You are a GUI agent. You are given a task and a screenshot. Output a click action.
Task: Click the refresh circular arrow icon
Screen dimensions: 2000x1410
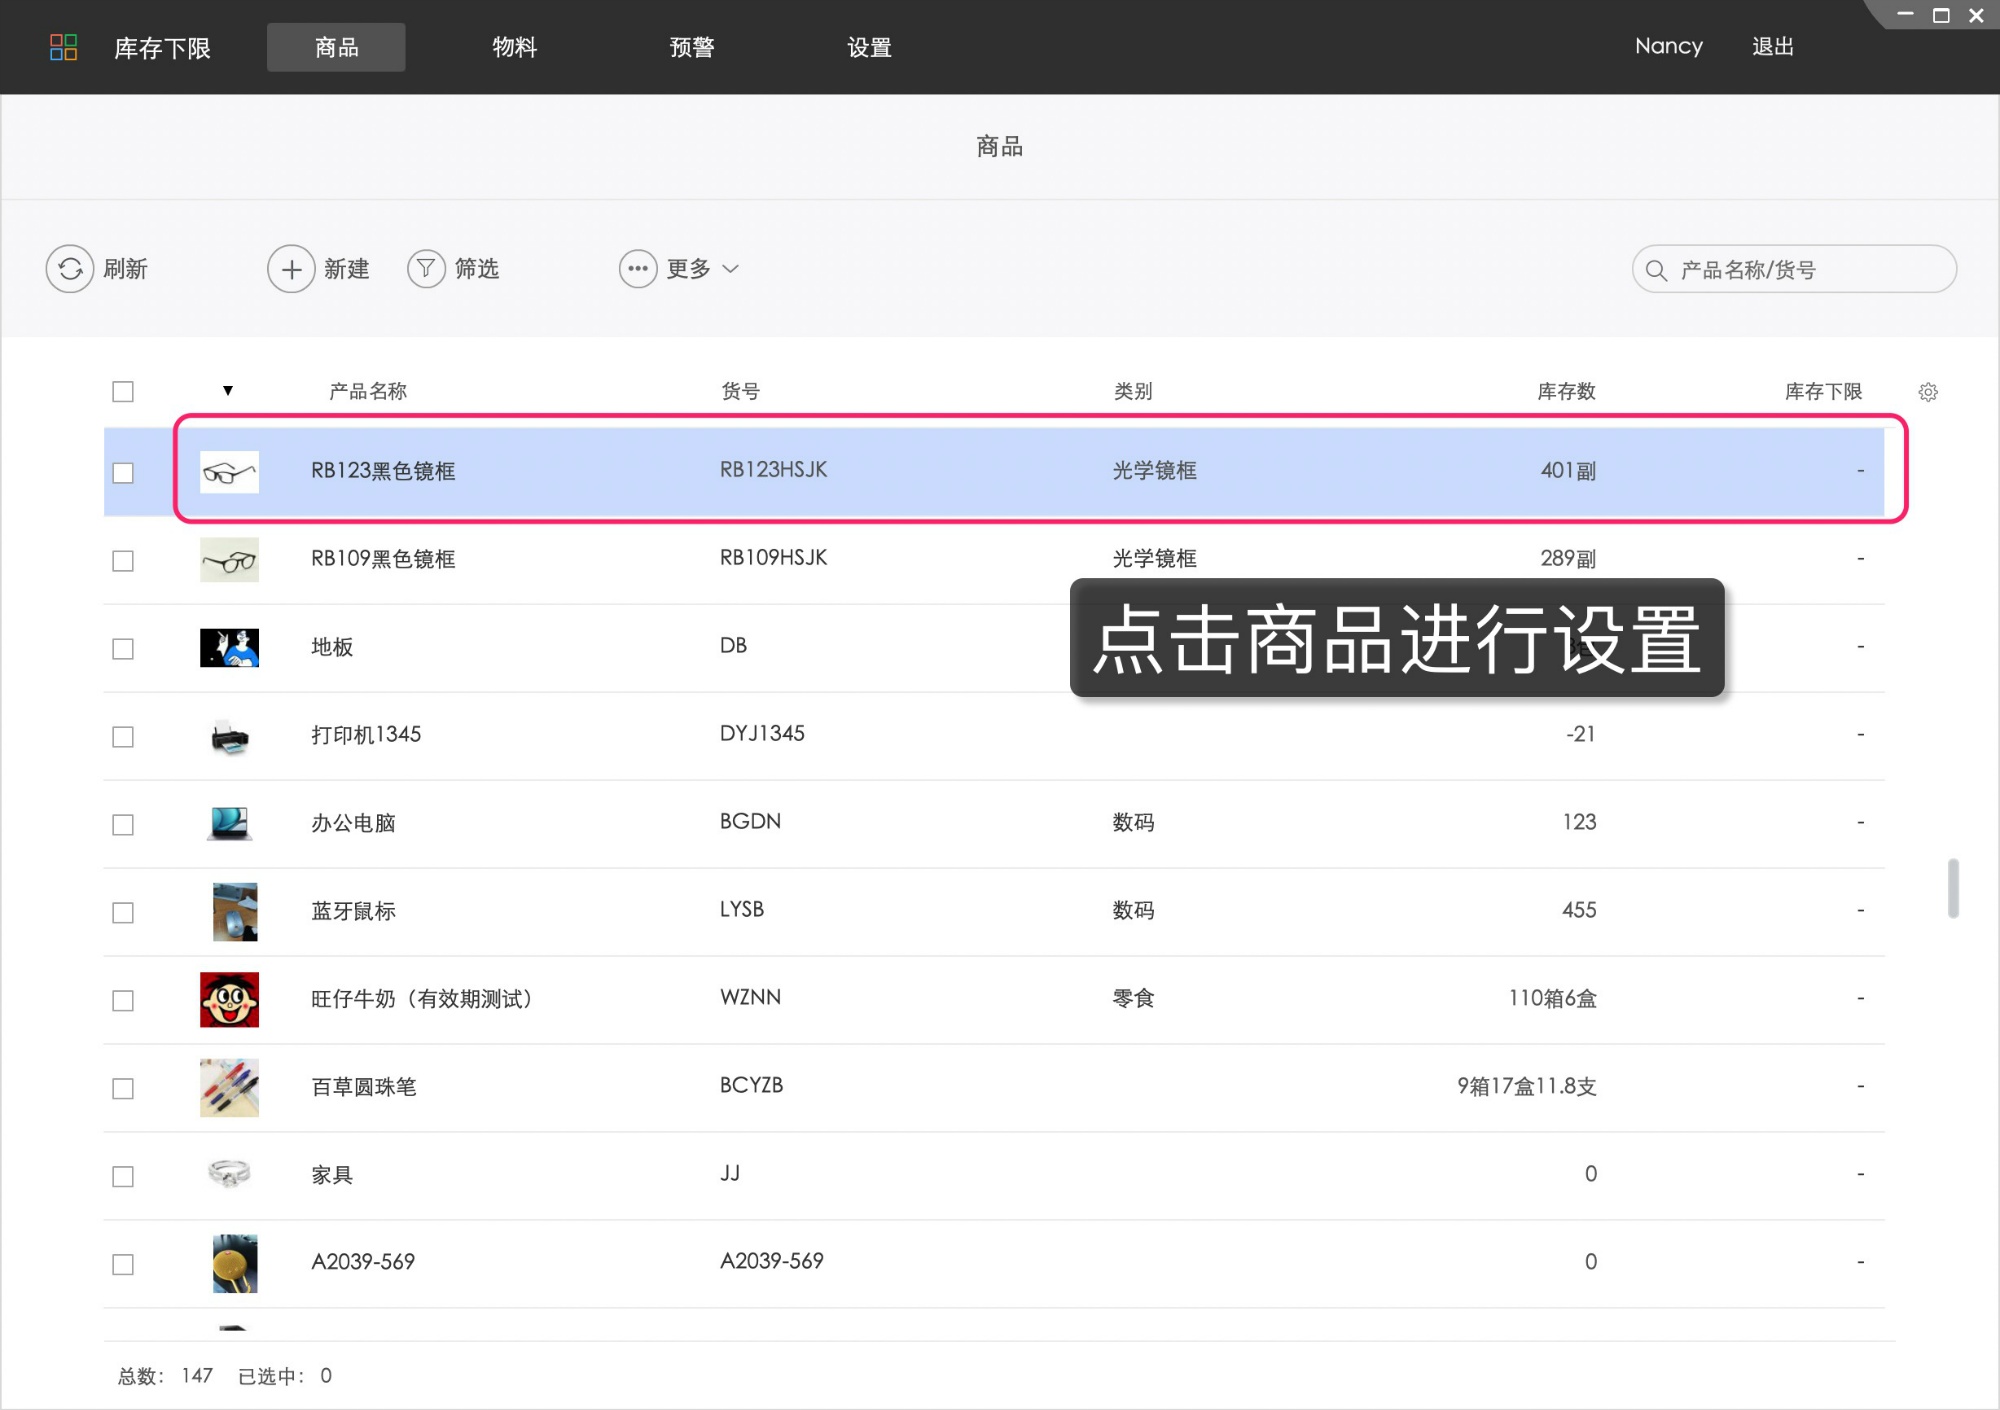pyautogui.click(x=69, y=269)
